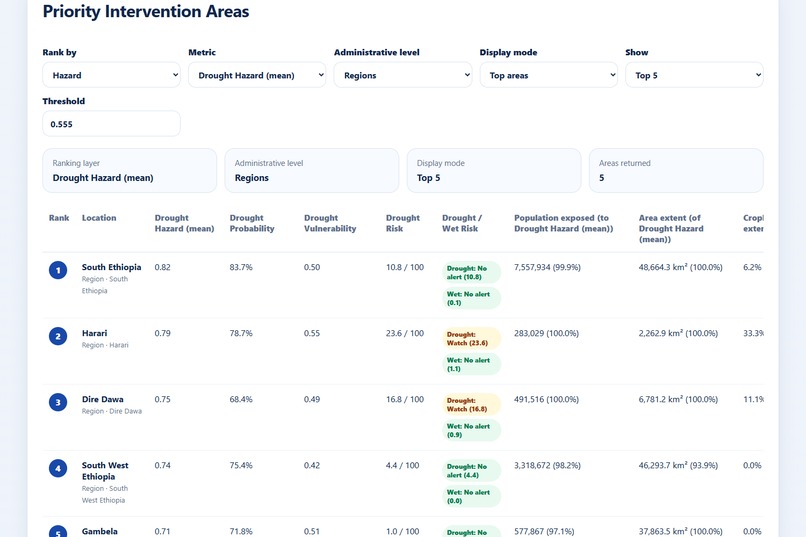806x537 pixels.
Task: Open the Administrative level dropdown showing Regions
Action: (x=402, y=75)
